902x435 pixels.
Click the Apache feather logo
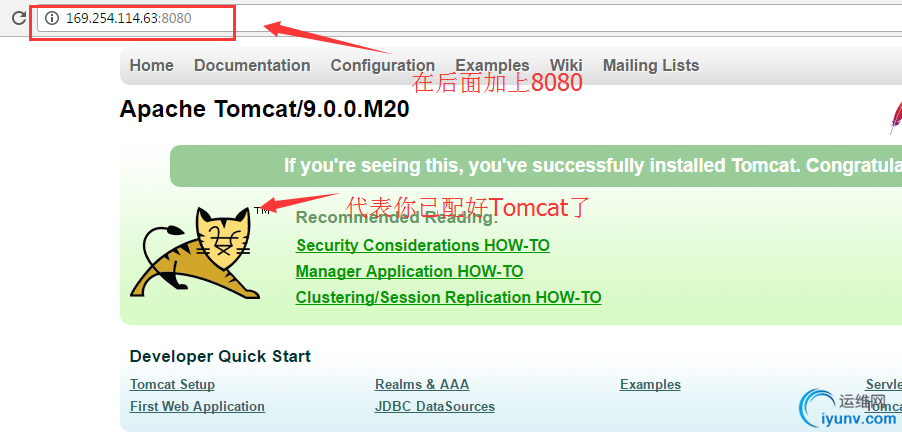click(895, 118)
